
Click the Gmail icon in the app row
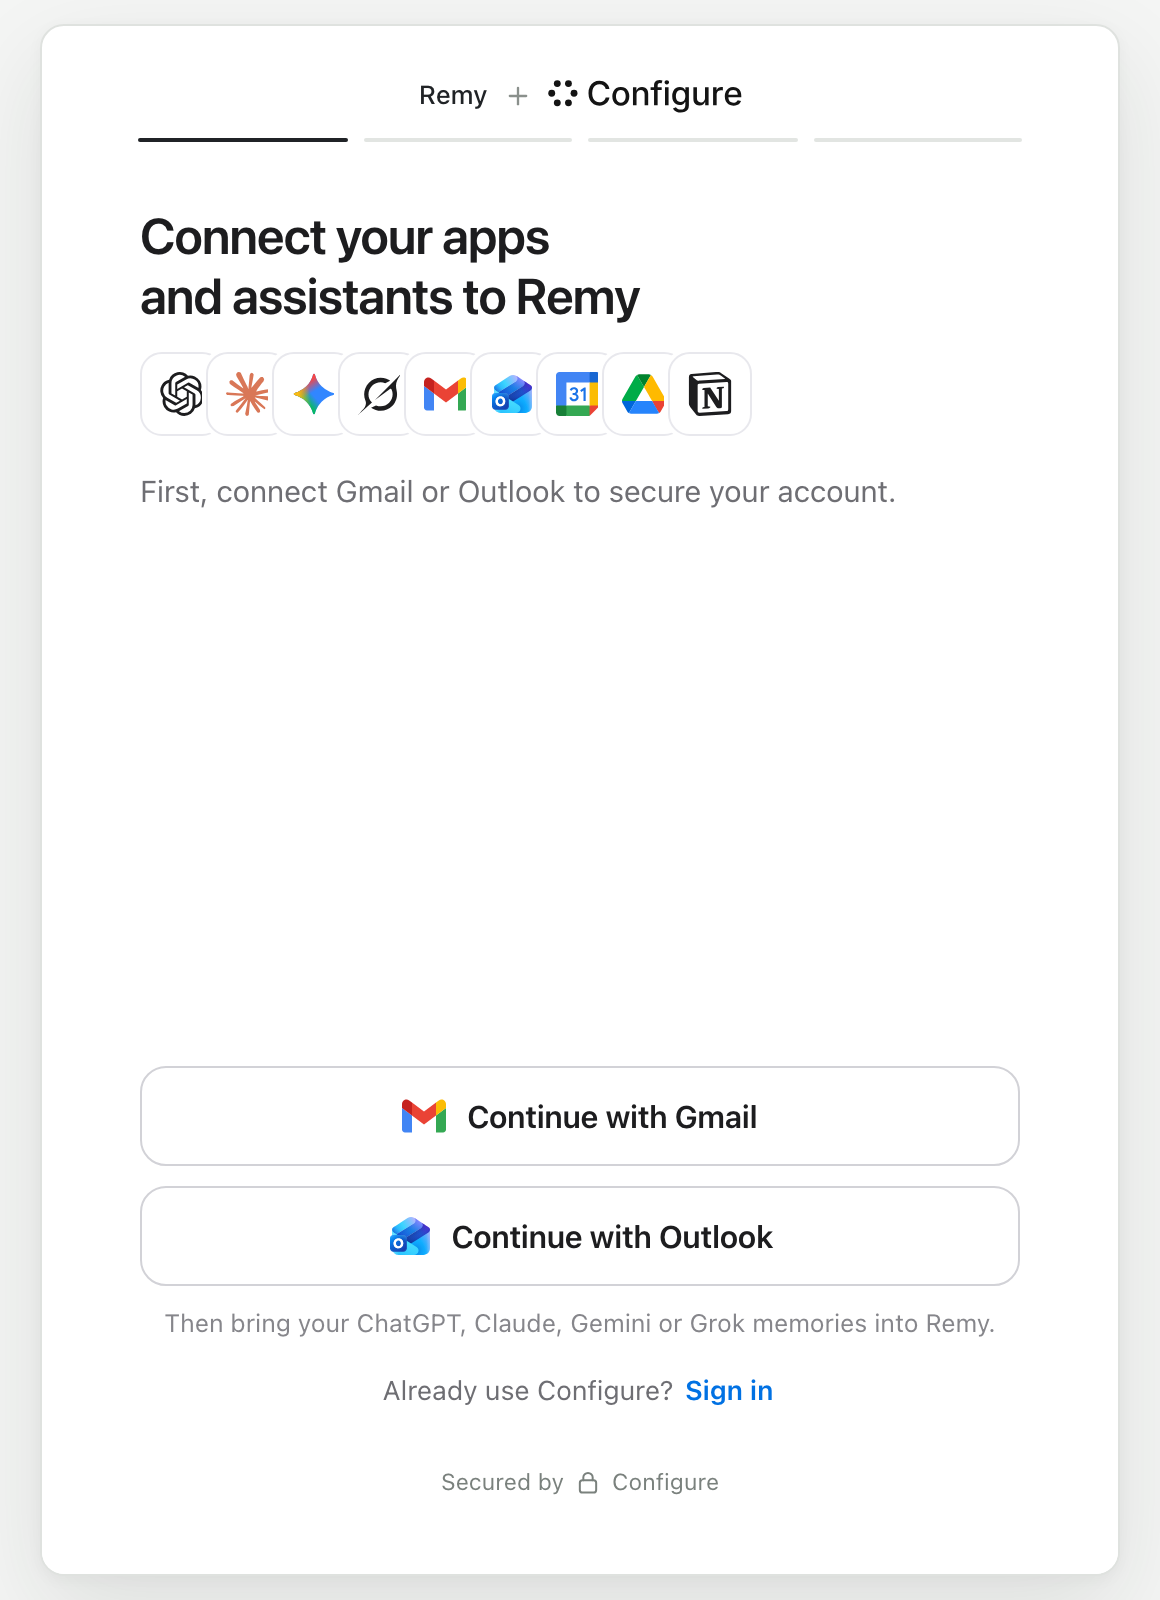pos(446,394)
